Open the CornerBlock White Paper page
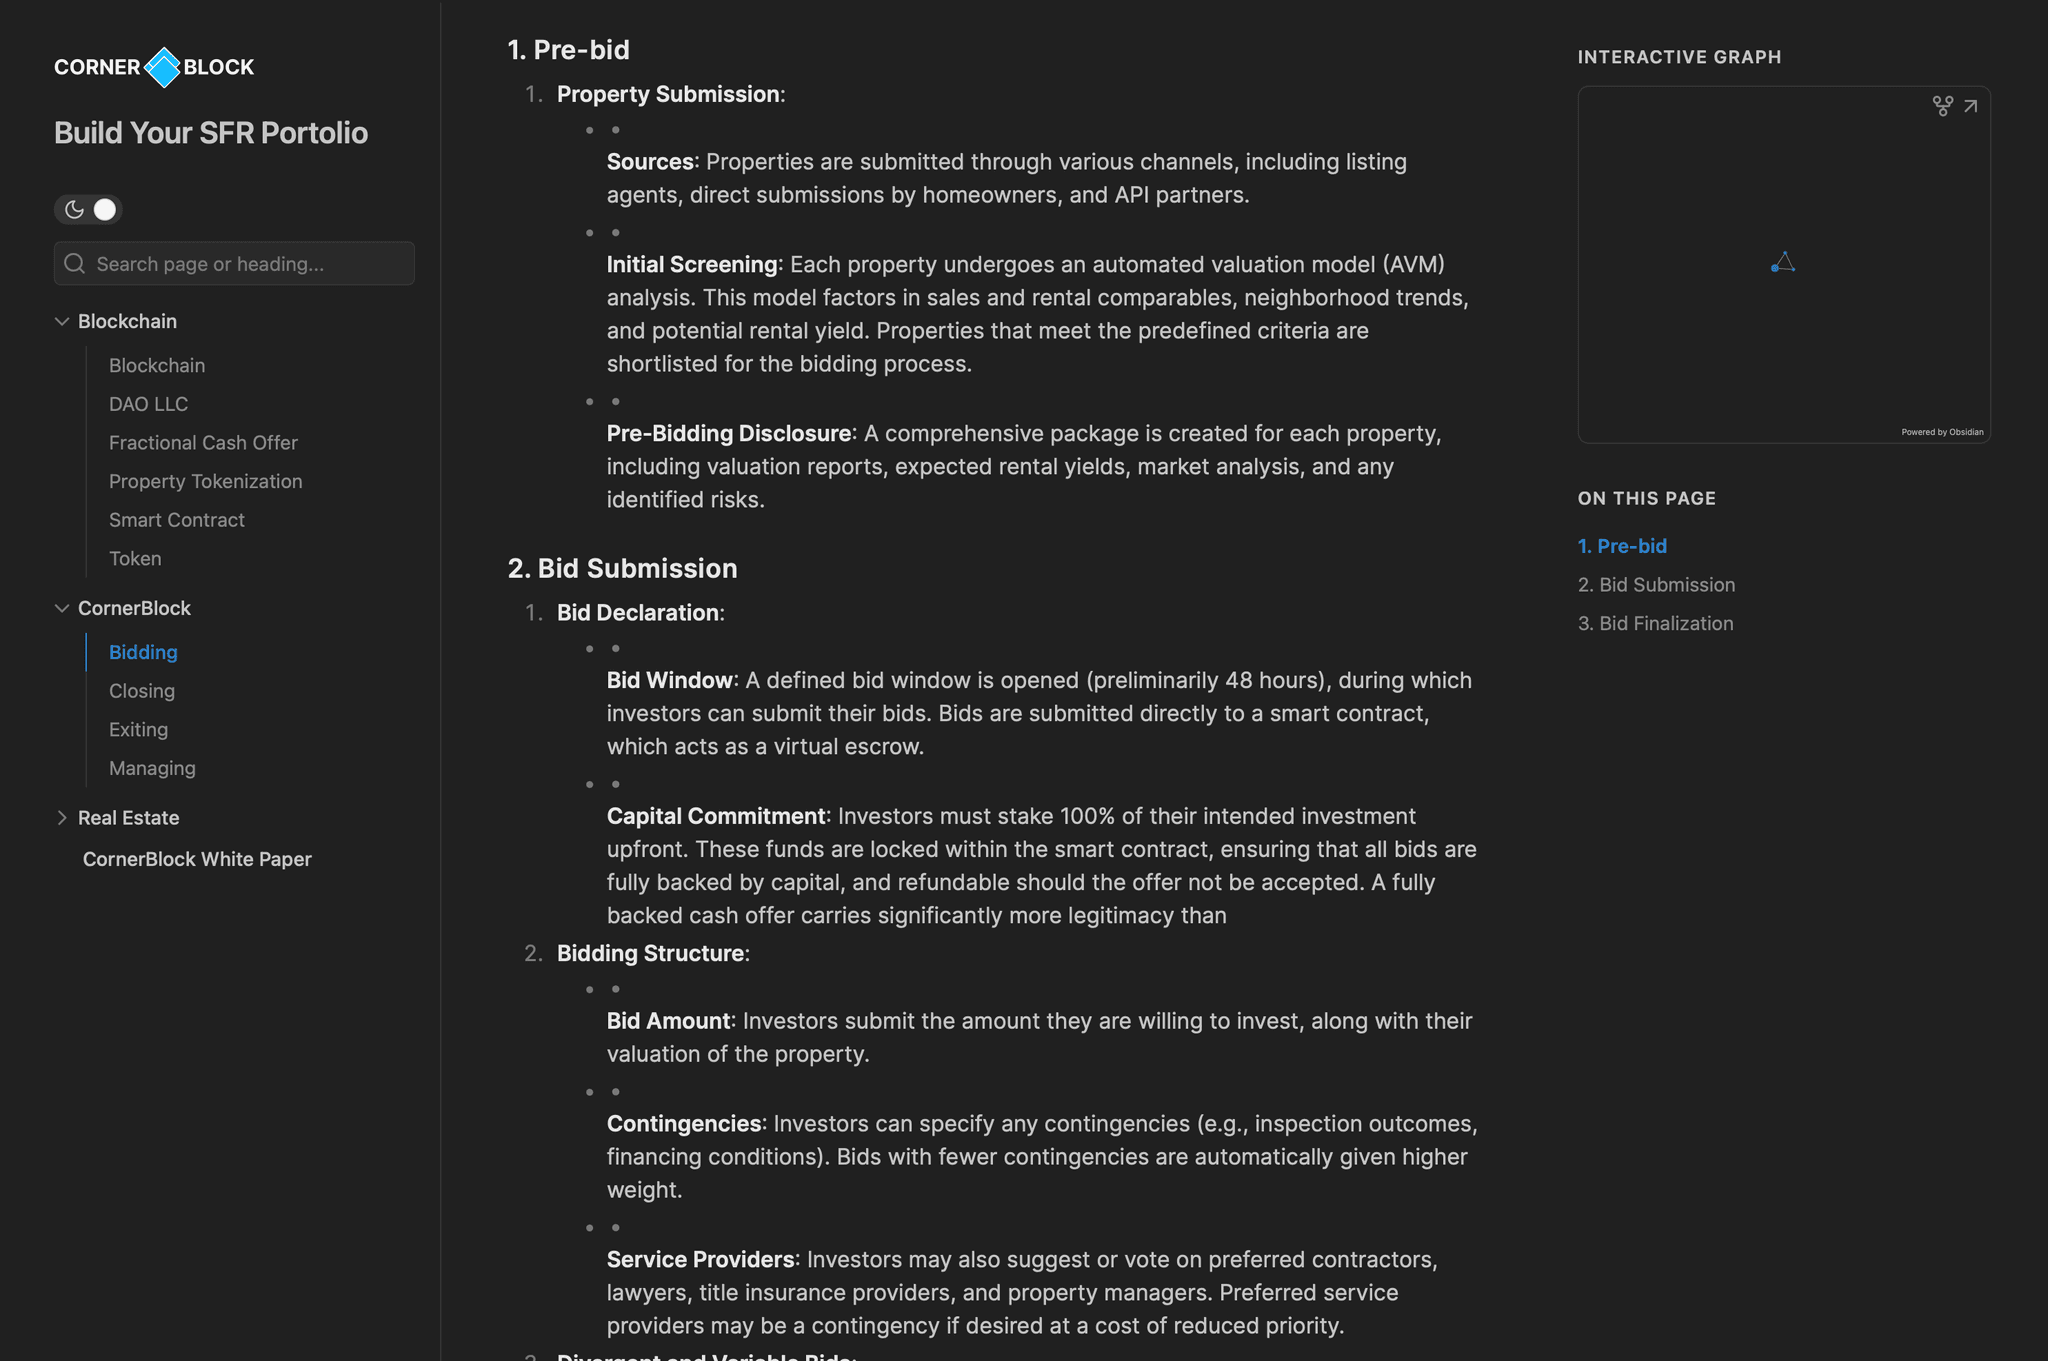2048x1361 pixels. (x=197, y=859)
